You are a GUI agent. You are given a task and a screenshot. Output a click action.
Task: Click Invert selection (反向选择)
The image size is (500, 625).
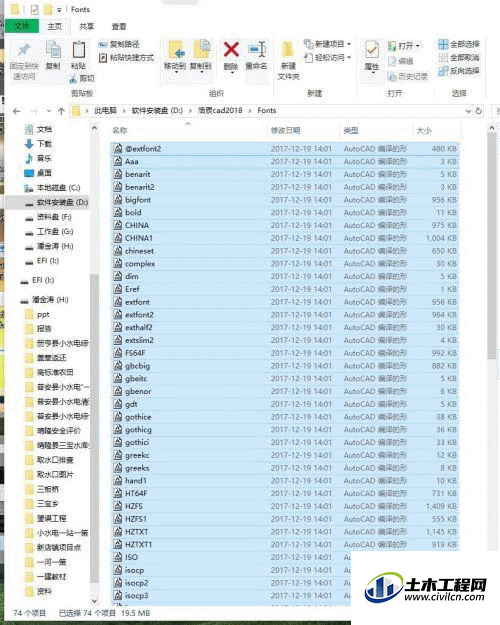459,71
